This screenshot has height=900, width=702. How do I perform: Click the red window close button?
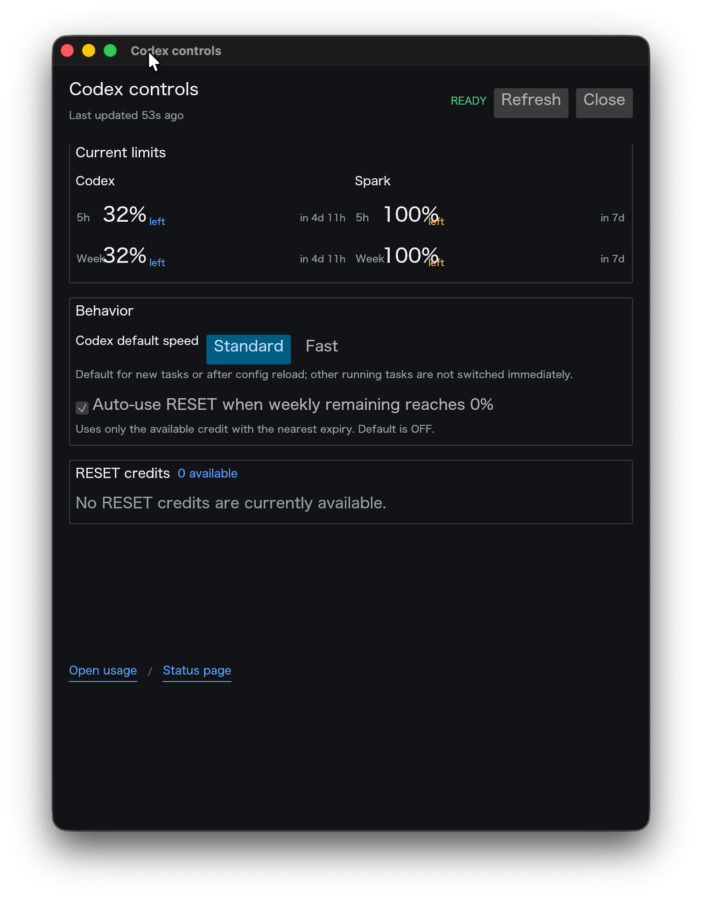(x=67, y=51)
